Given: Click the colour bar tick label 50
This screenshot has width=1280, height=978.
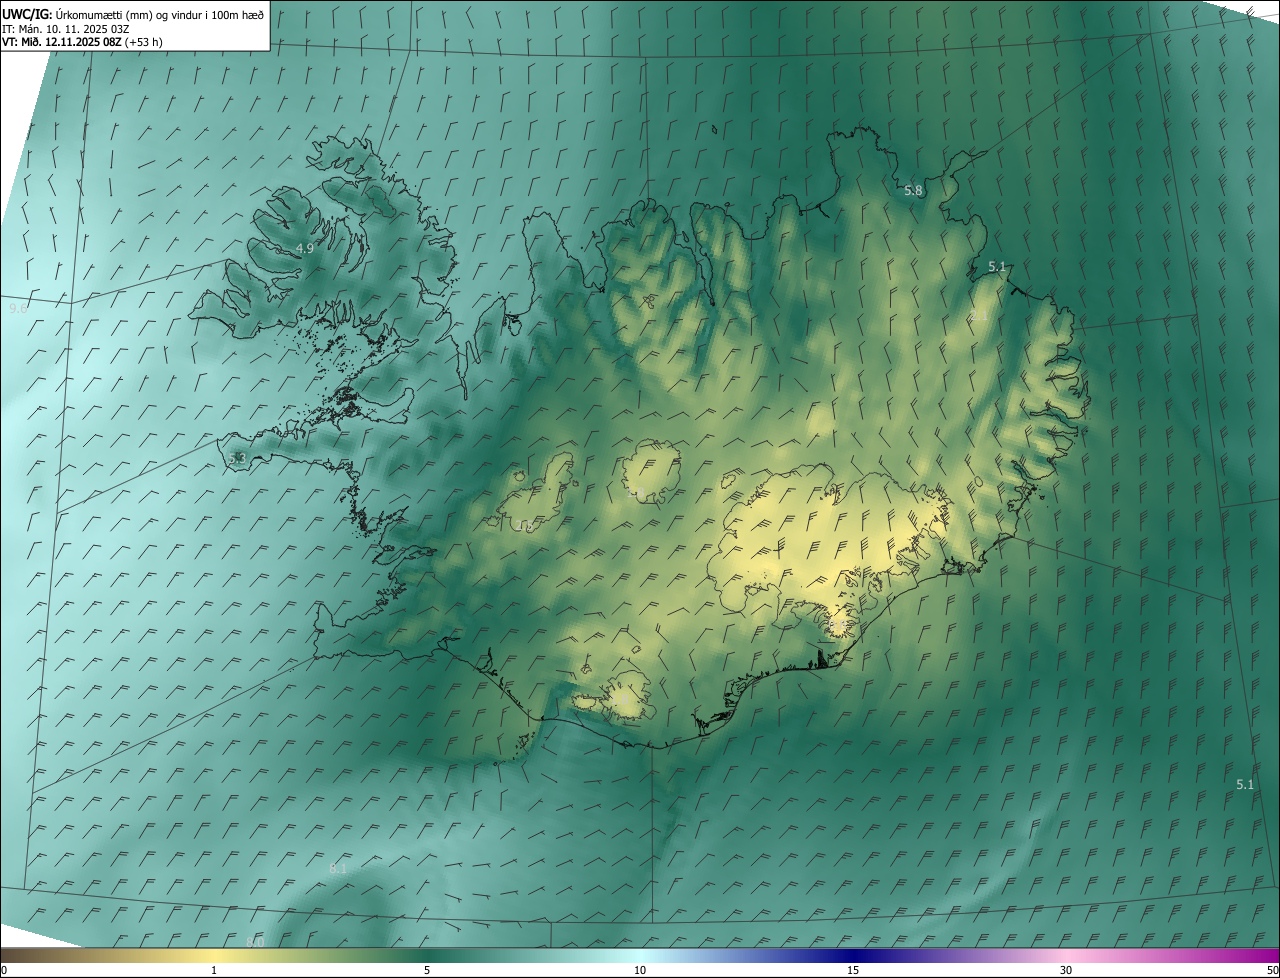Looking at the screenshot, I should point(1272,970).
